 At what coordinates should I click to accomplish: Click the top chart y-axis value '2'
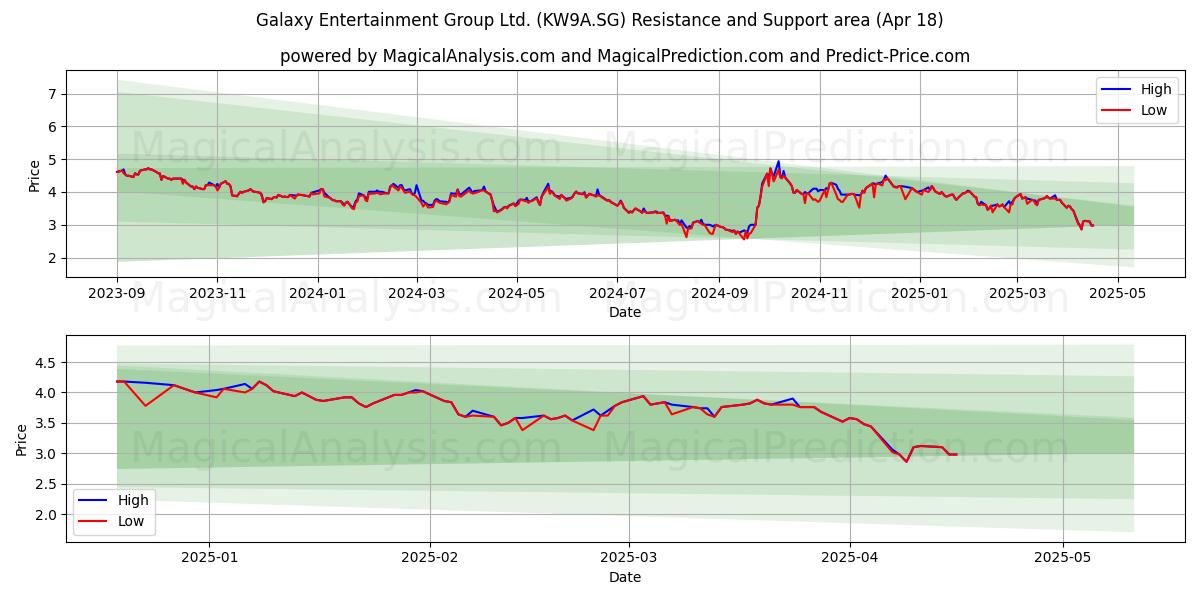(54, 258)
